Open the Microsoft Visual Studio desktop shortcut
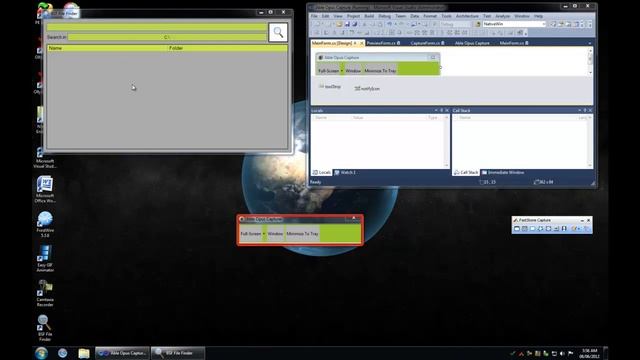640x360 pixels. click(x=44, y=157)
